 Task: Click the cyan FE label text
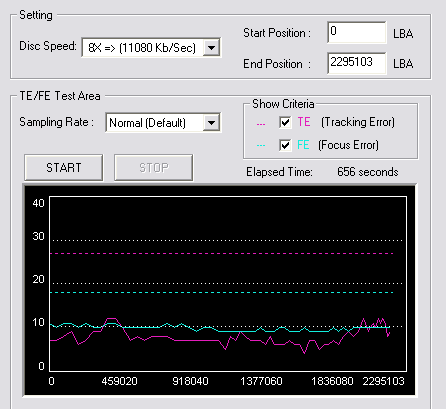(x=303, y=145)
